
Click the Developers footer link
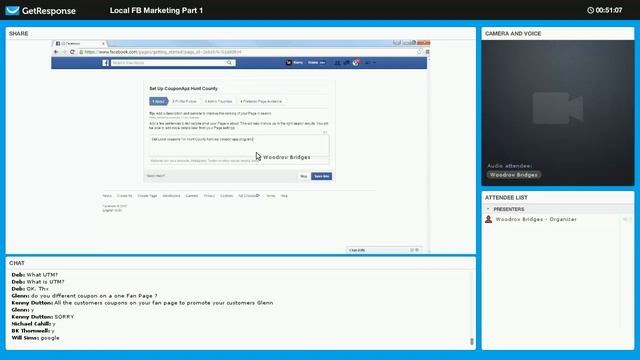(x=171, y=196)
